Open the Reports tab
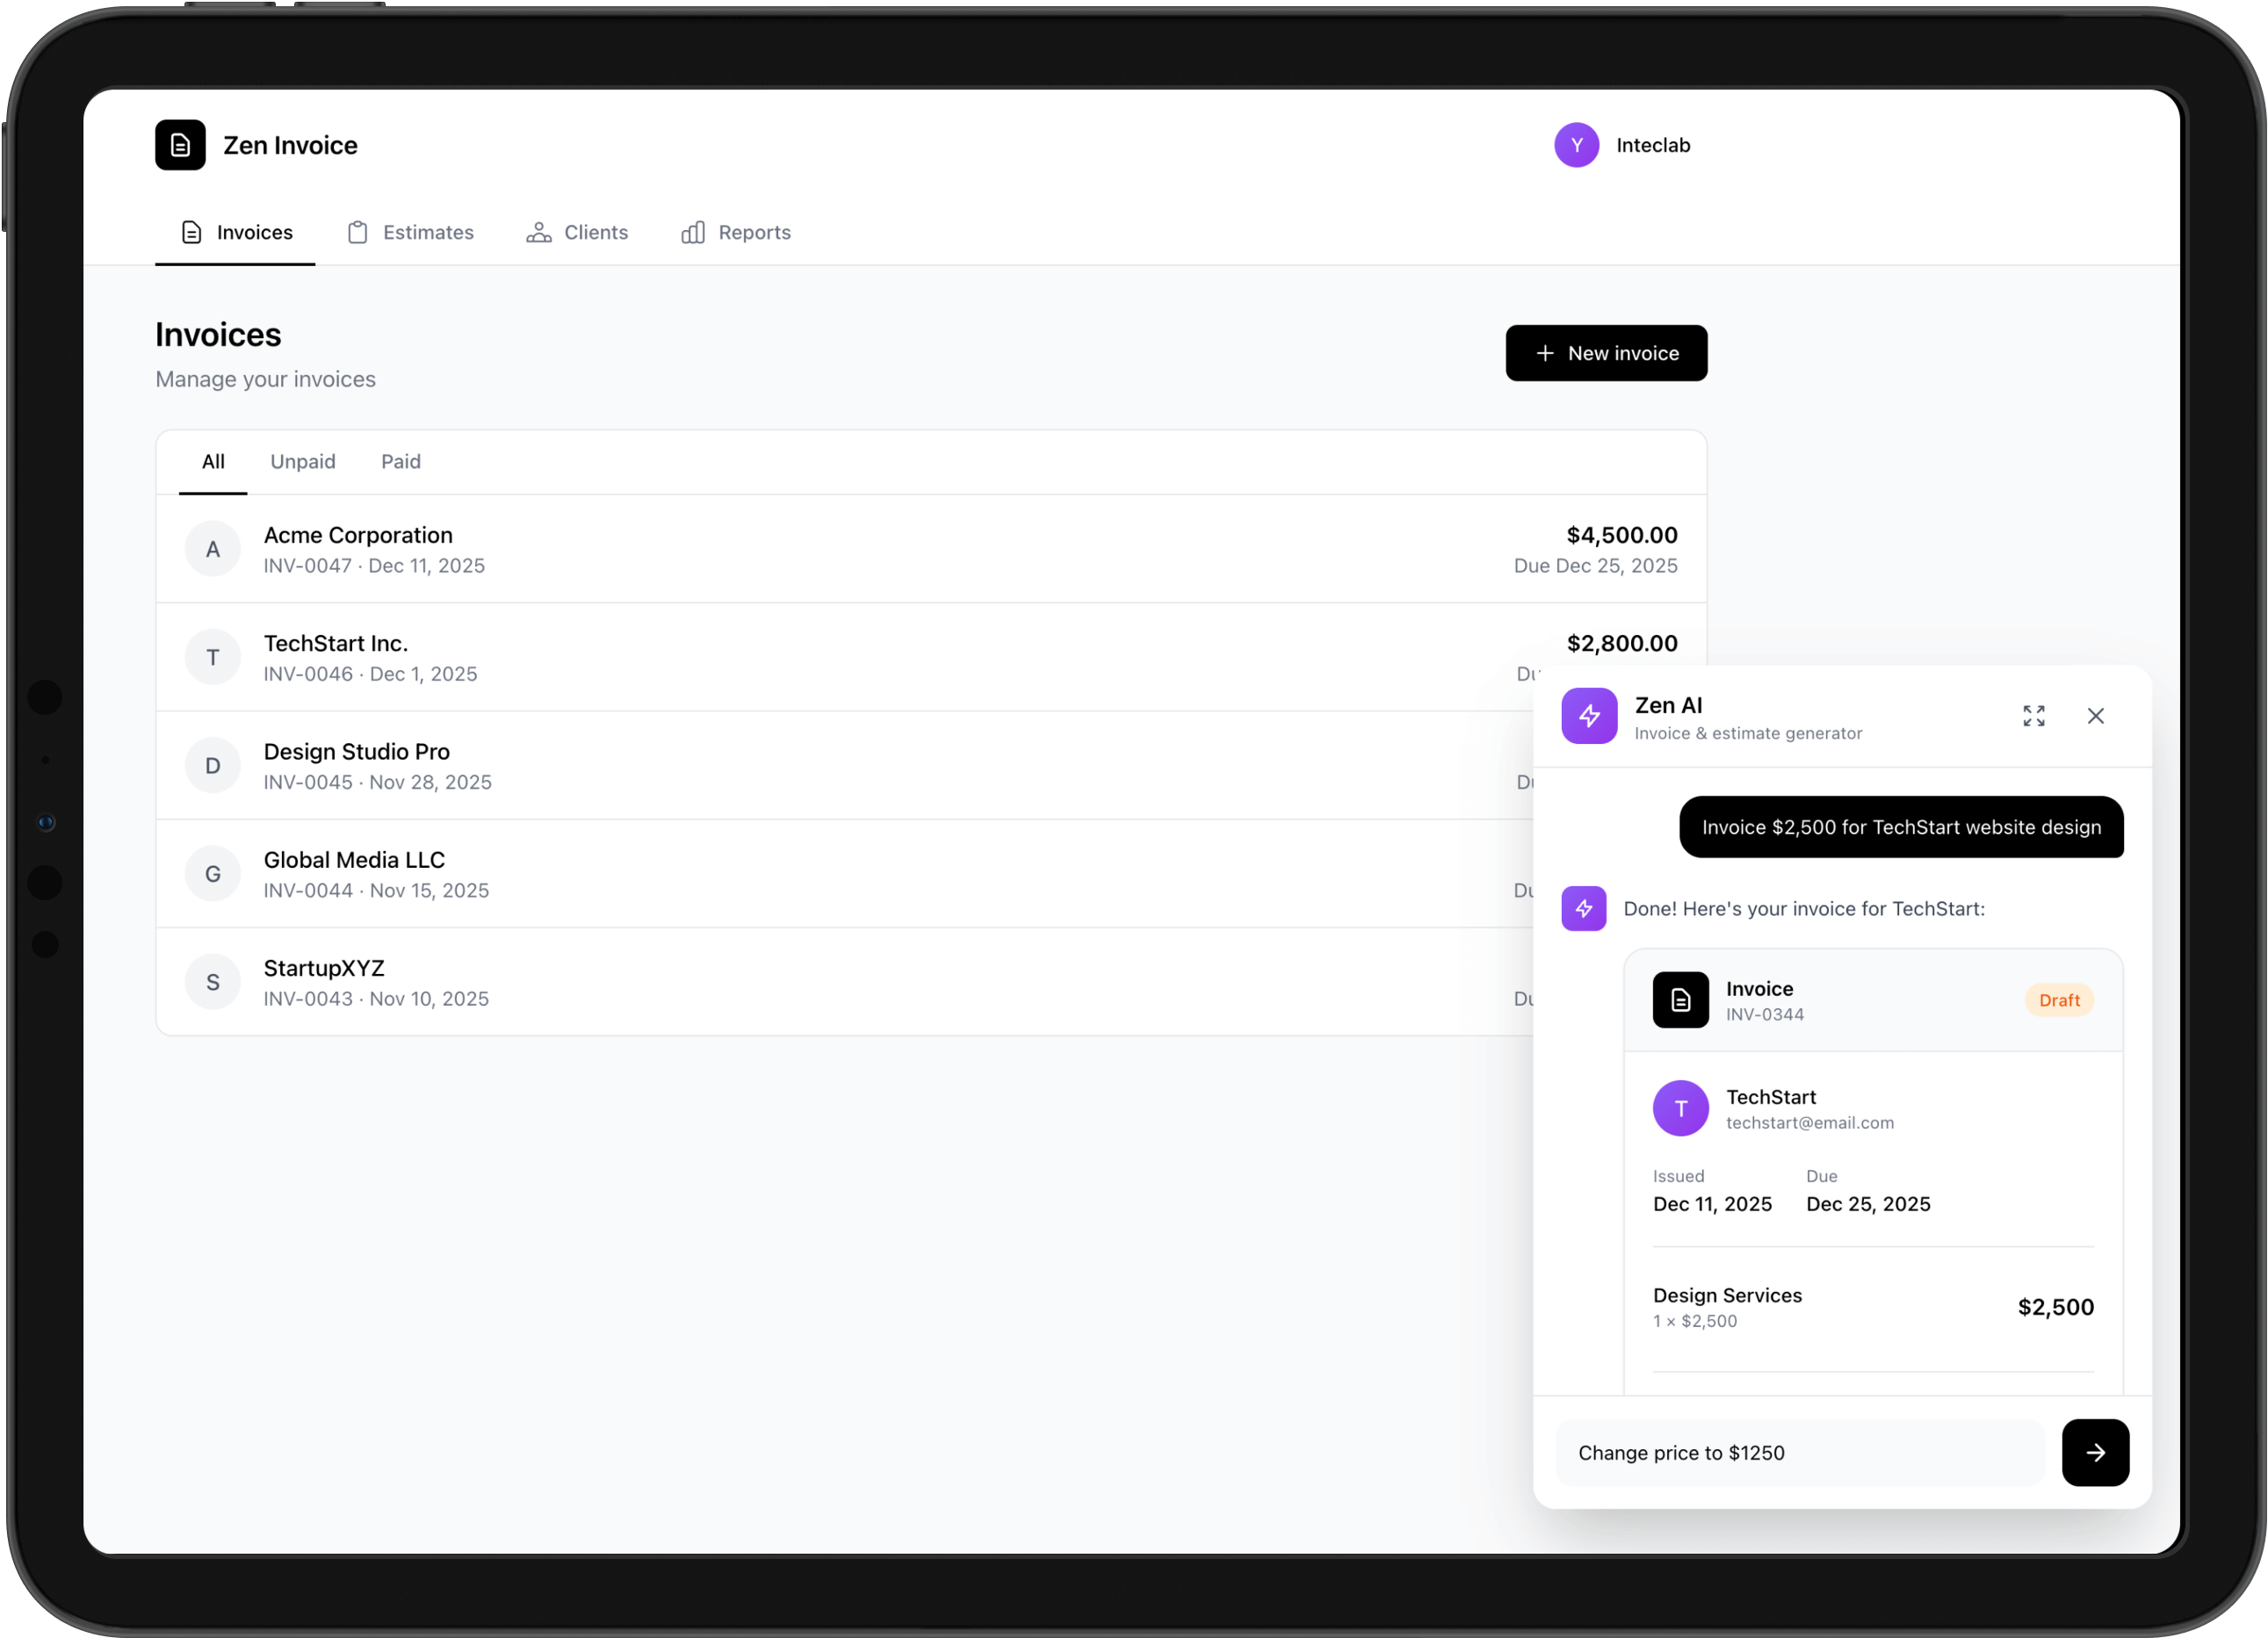The width and height of the screenshot is (2268, 1638). [736, 233]
